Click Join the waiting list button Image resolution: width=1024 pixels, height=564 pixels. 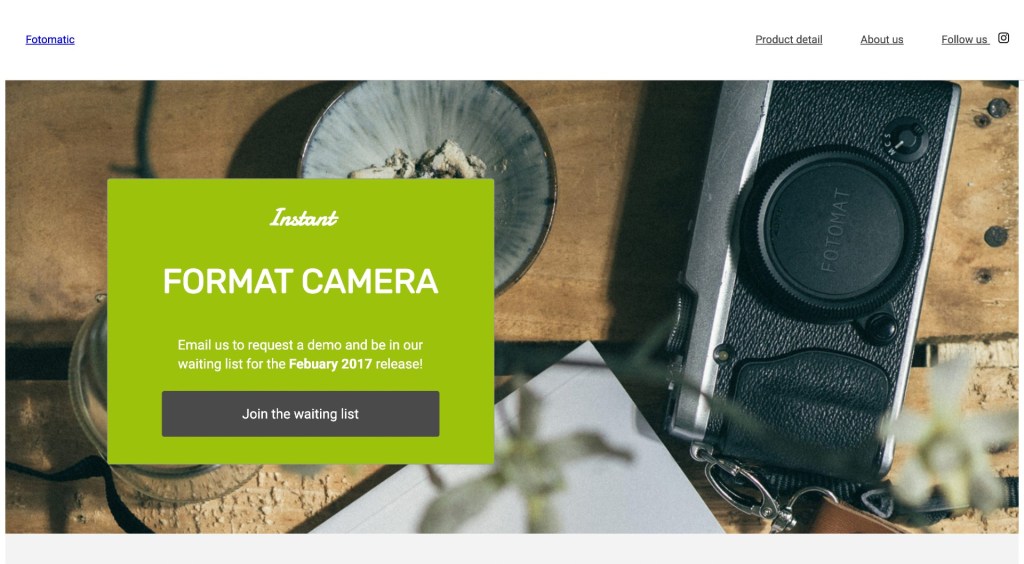[x=300, y=414]
